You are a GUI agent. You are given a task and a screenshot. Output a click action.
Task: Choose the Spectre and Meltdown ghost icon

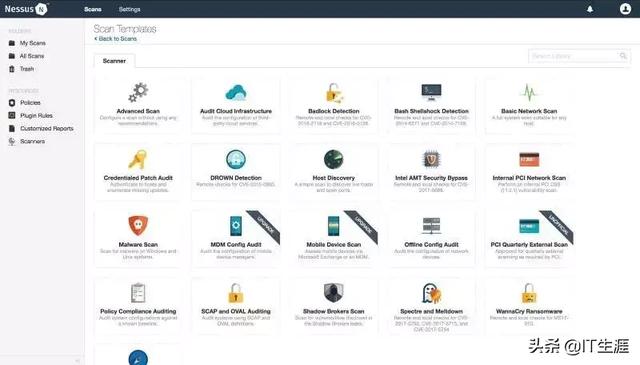click(x=431, y=293)
